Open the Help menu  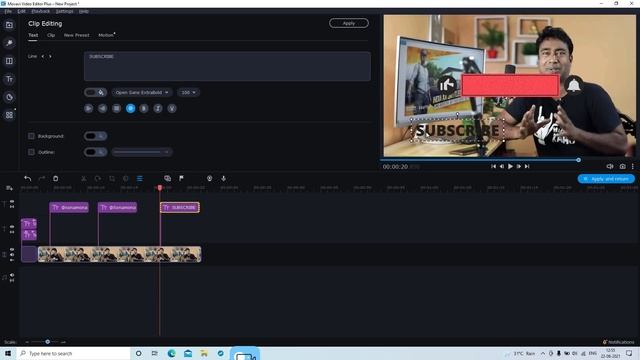click(x=84, y=11)
